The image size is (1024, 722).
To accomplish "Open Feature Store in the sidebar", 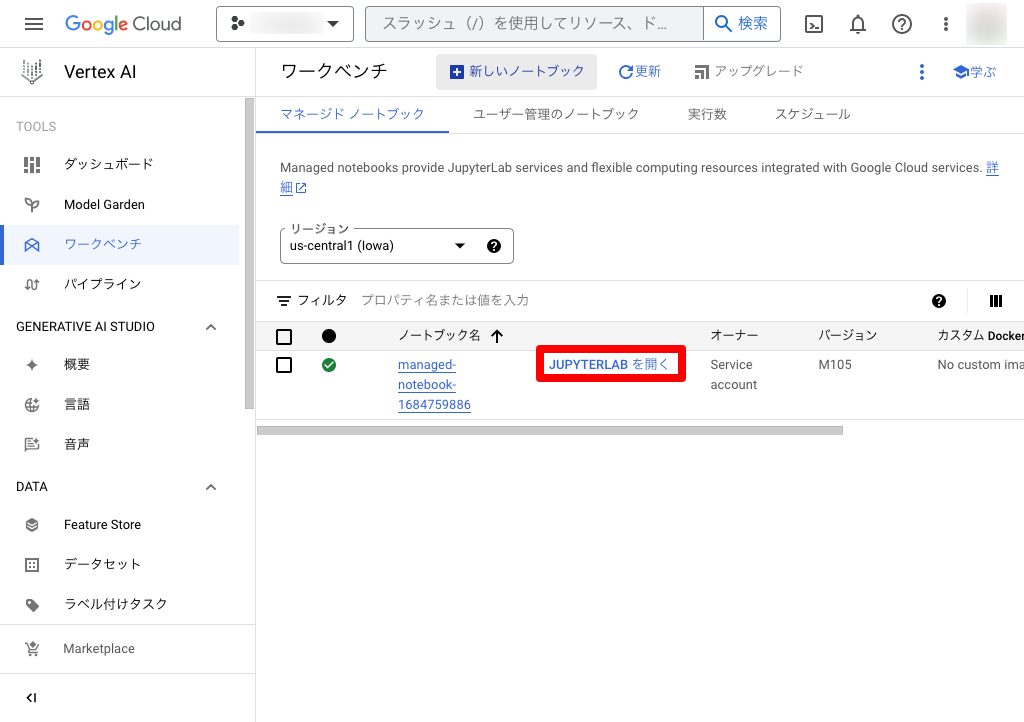I will pyautogui.click(x=100, y=524).
